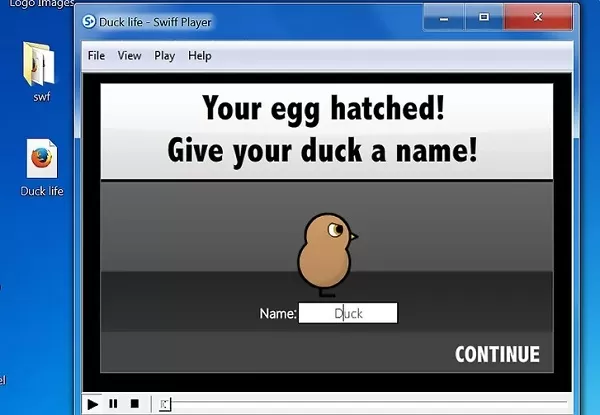This screenshot has width=600, height=415.
Task: Click the 'Give your duck a name!' text
Action: click(323, 152)
